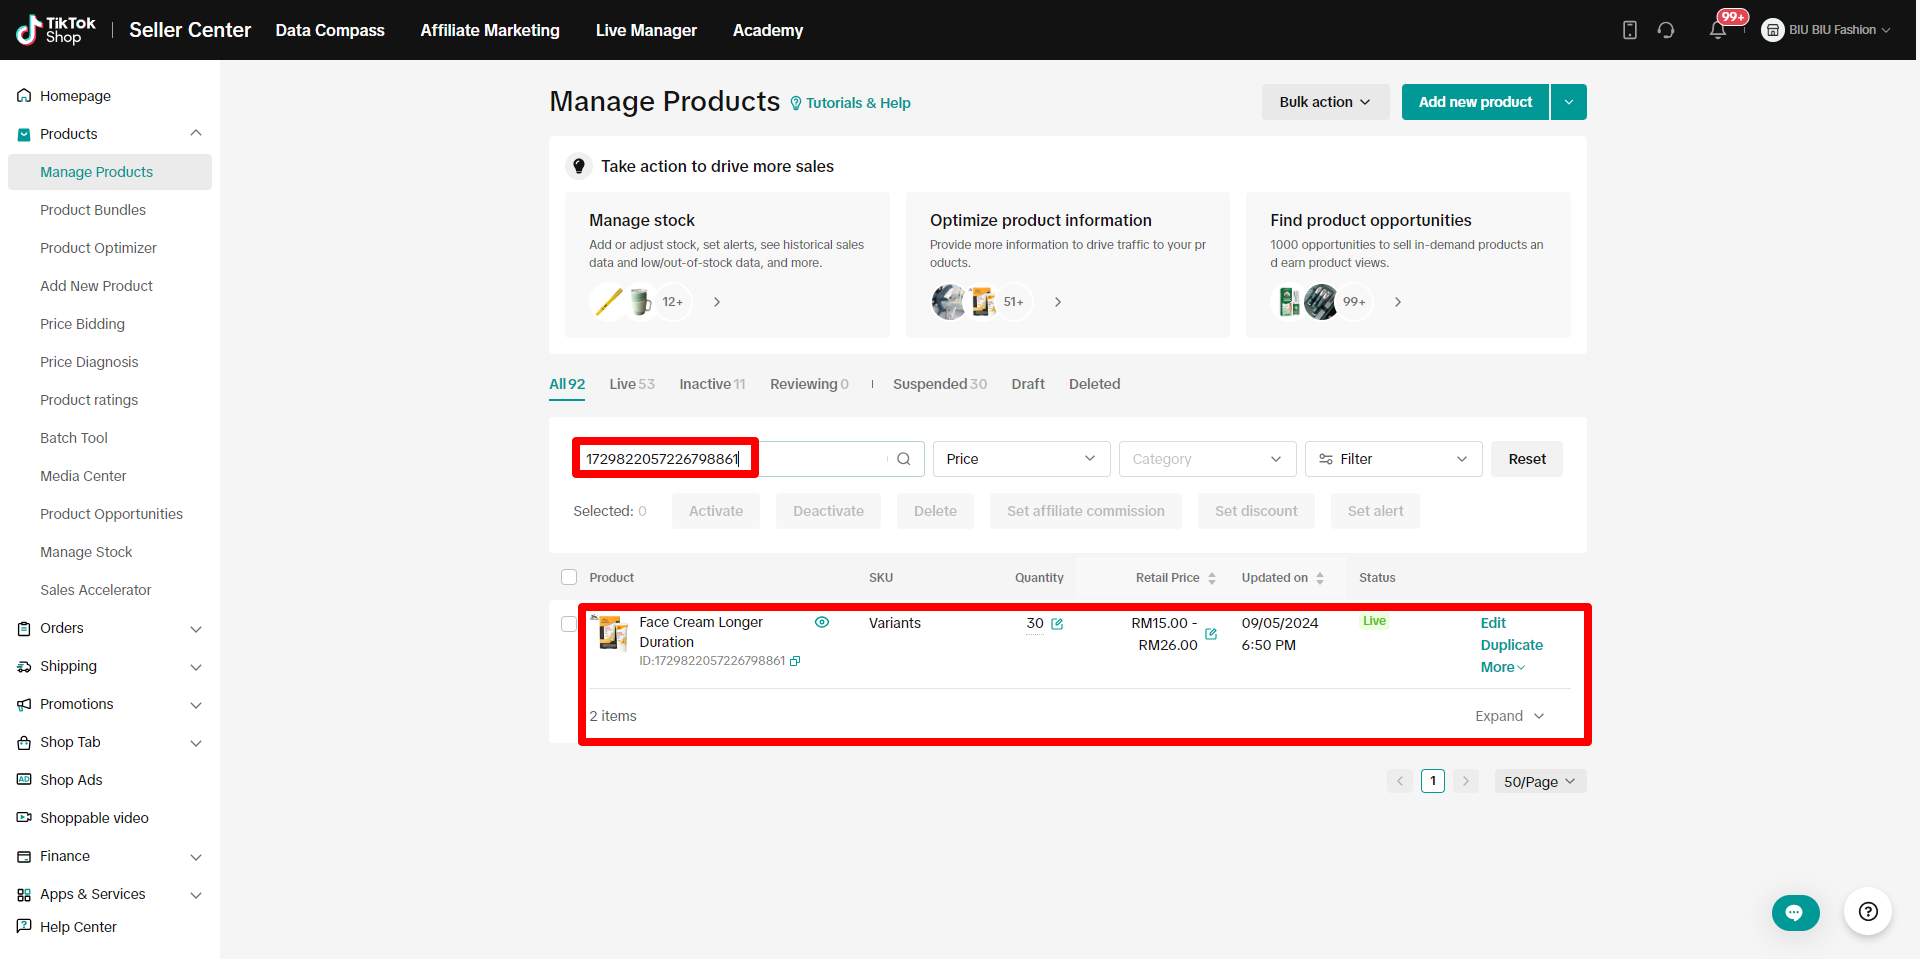Check the select-all products checkbox
This screenshot has height=959, width=1920.
coord(569,577)
